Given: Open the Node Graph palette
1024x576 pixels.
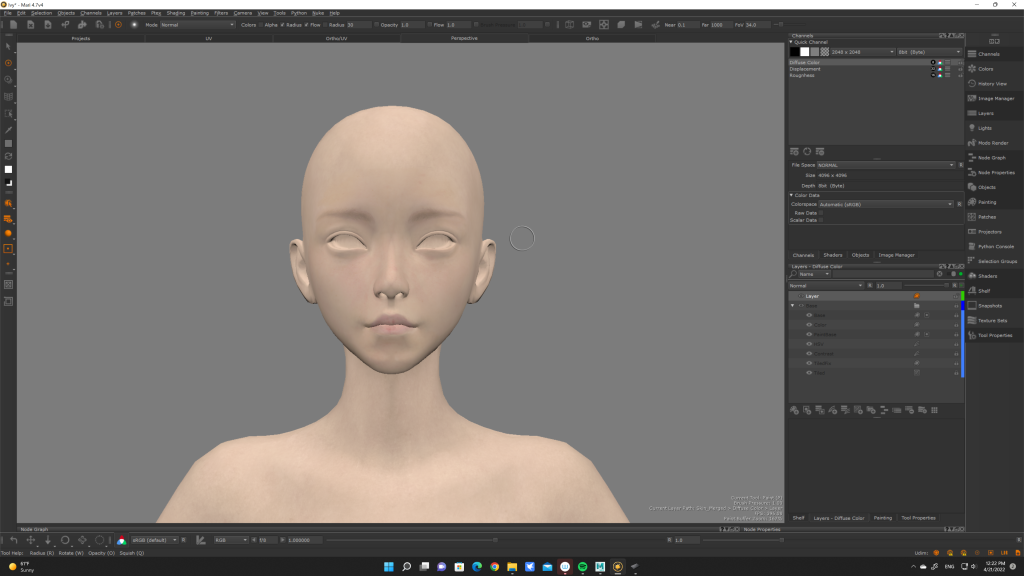Looking at the screenshot, I should pos(991,158).
